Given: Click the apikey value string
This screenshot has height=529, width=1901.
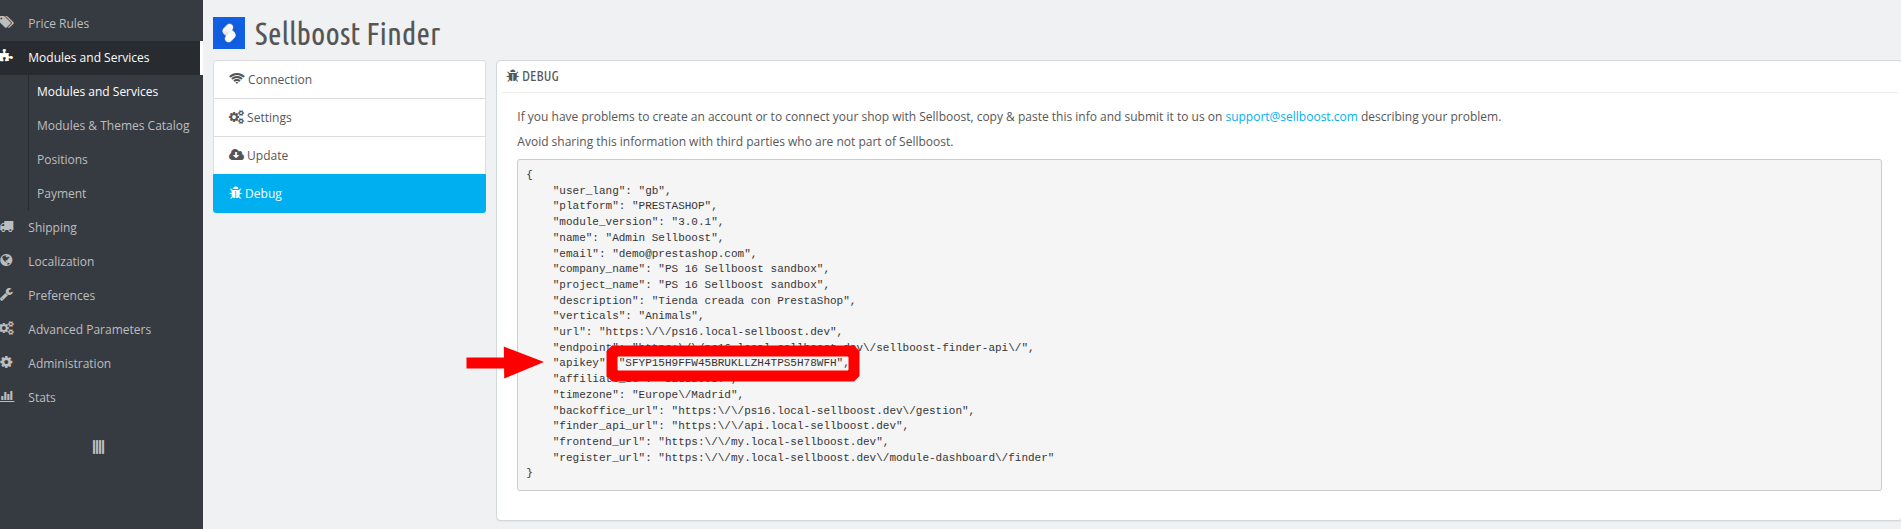Looking at the screenshot, I should pyautogui.click(x=732, y=363).
